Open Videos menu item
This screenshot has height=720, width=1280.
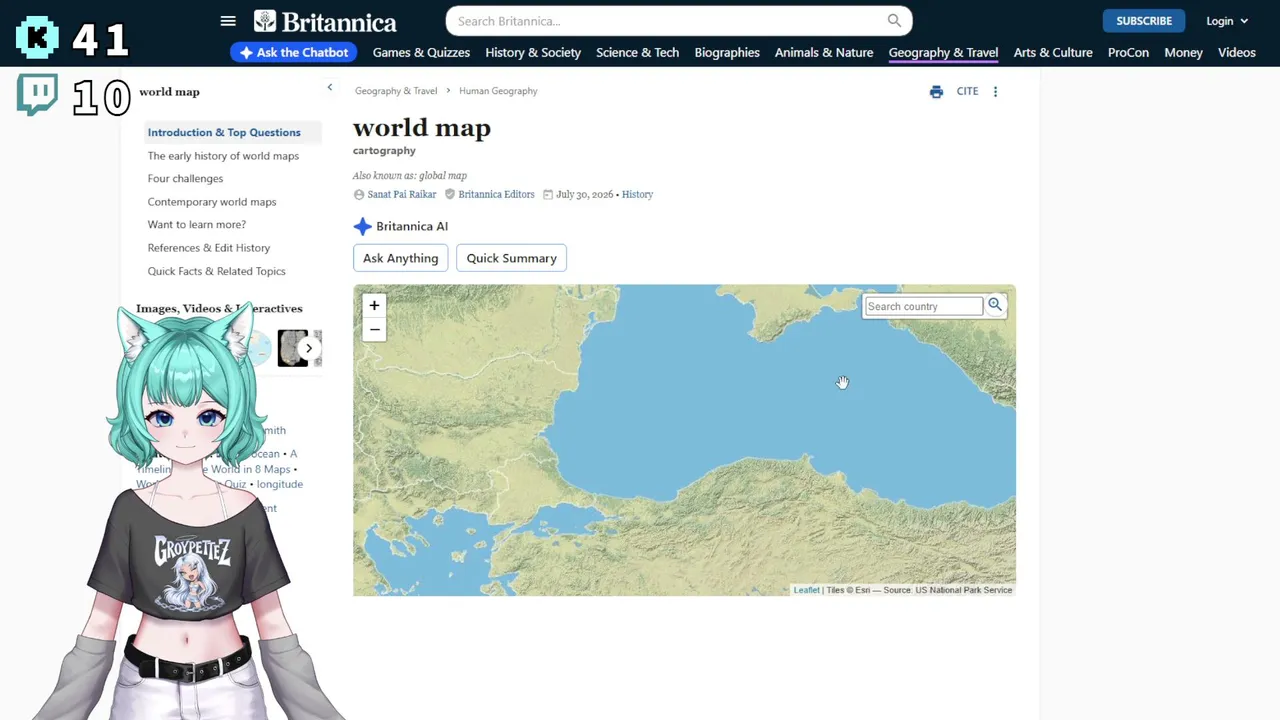pyautogui.click(x=1237, y=53)
